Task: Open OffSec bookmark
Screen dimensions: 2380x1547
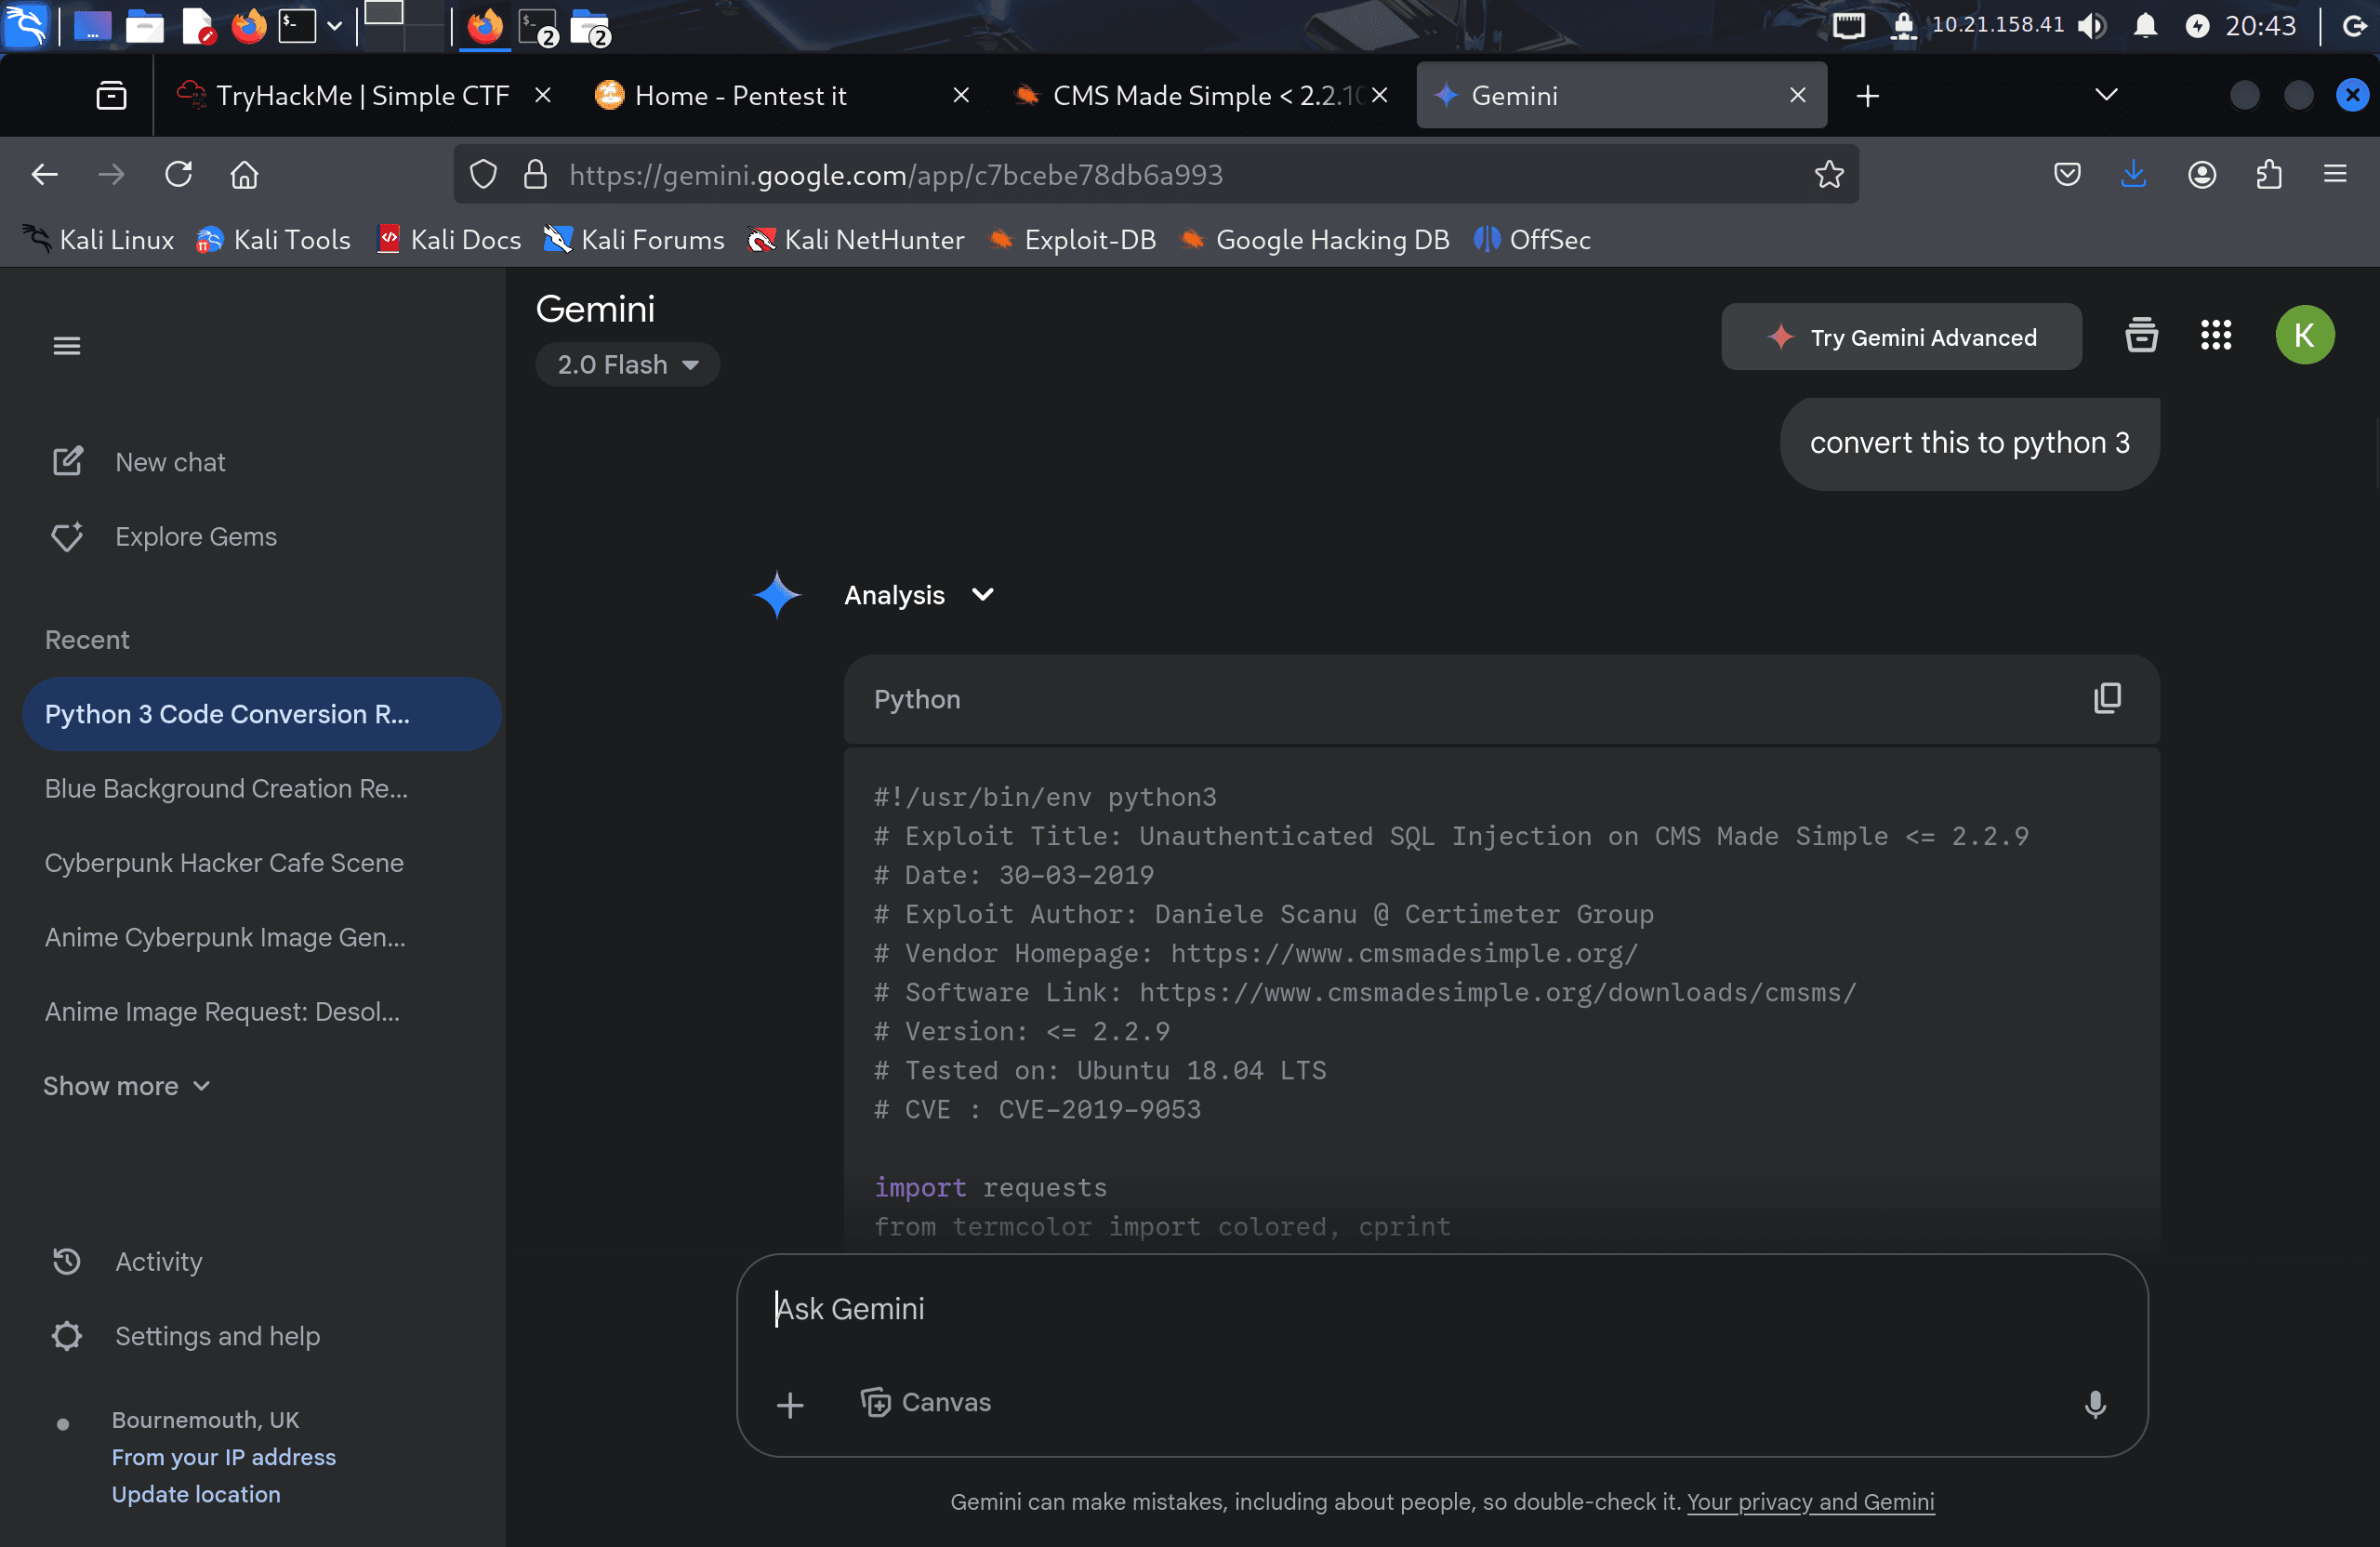Action: pos(1532,240)
